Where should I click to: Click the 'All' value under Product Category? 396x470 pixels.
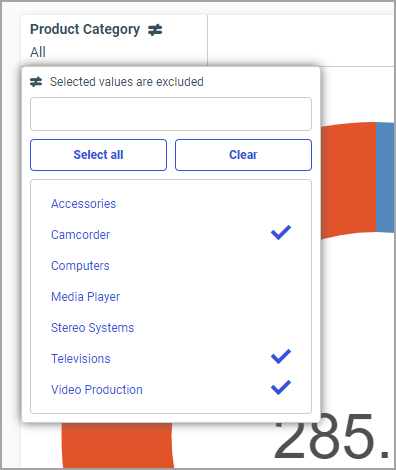tap(38, 52)
